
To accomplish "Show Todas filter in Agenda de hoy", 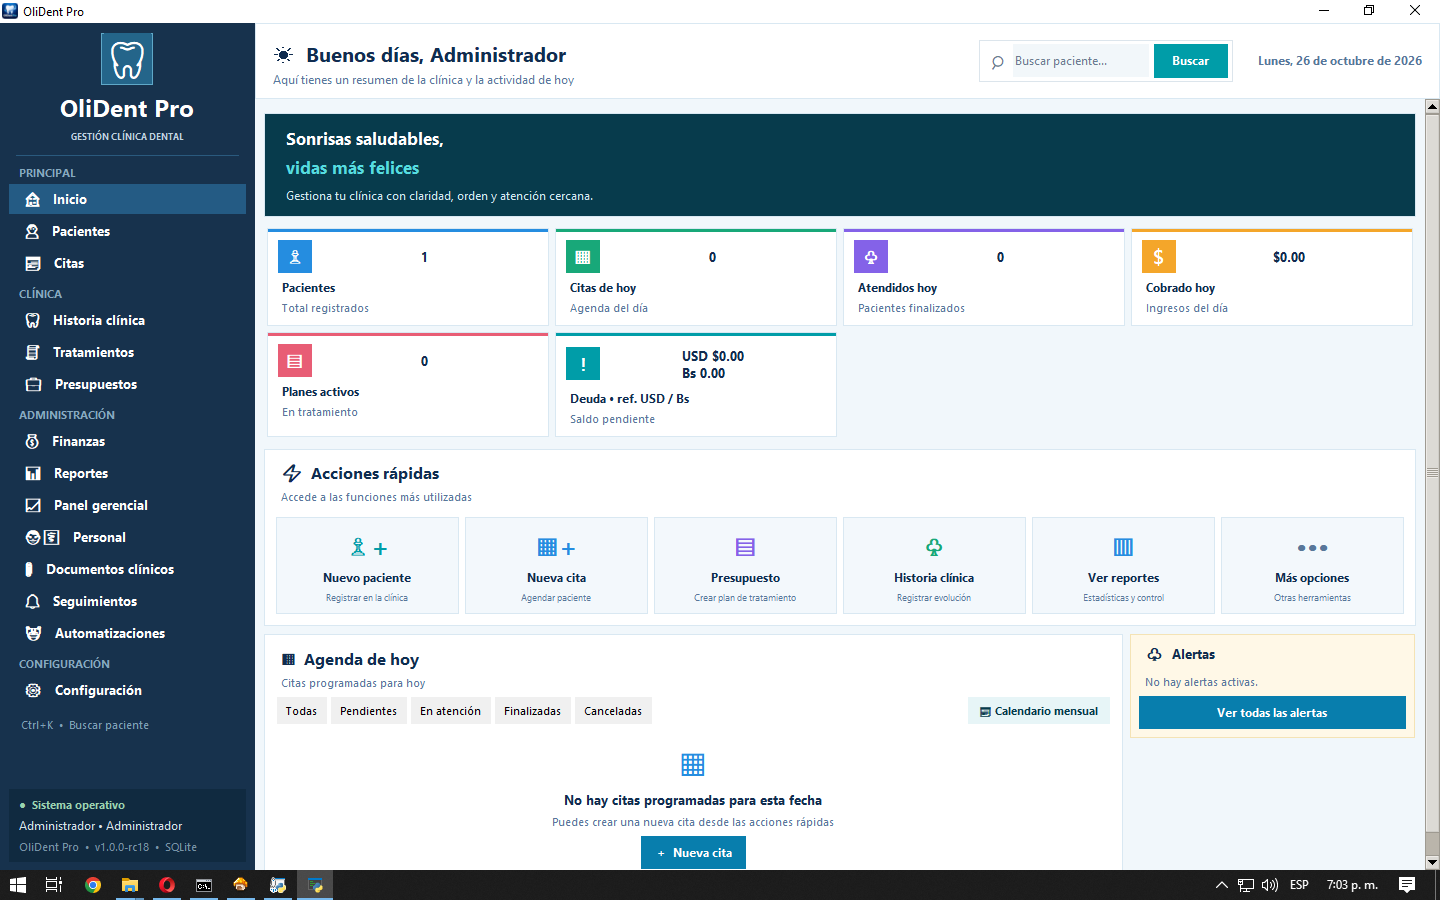I will click(x=301, y=711).
